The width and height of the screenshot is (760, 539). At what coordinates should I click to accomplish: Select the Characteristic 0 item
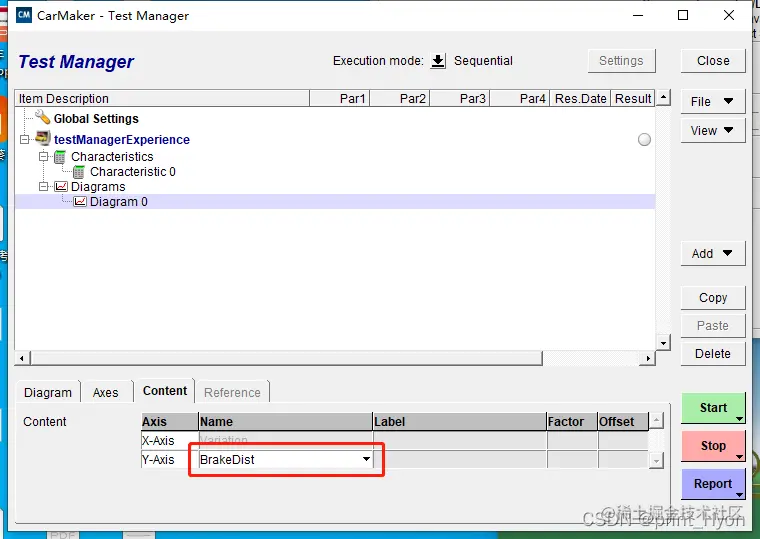point(133,172)
